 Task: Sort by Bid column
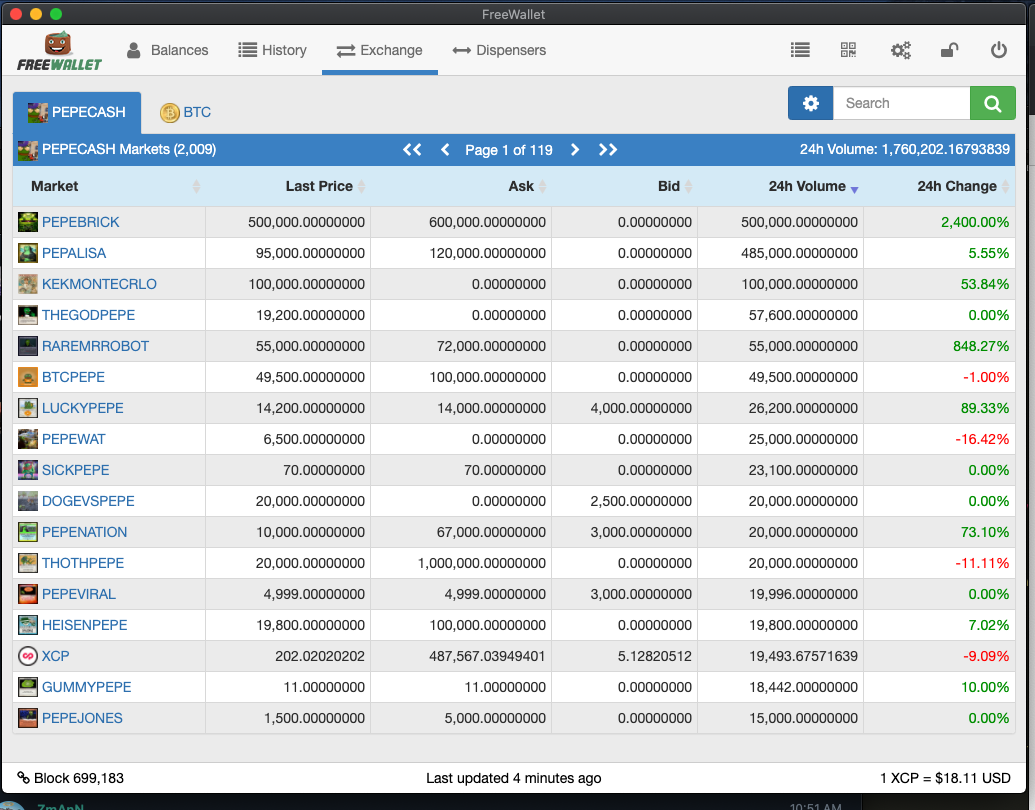(x=624, y=186)
